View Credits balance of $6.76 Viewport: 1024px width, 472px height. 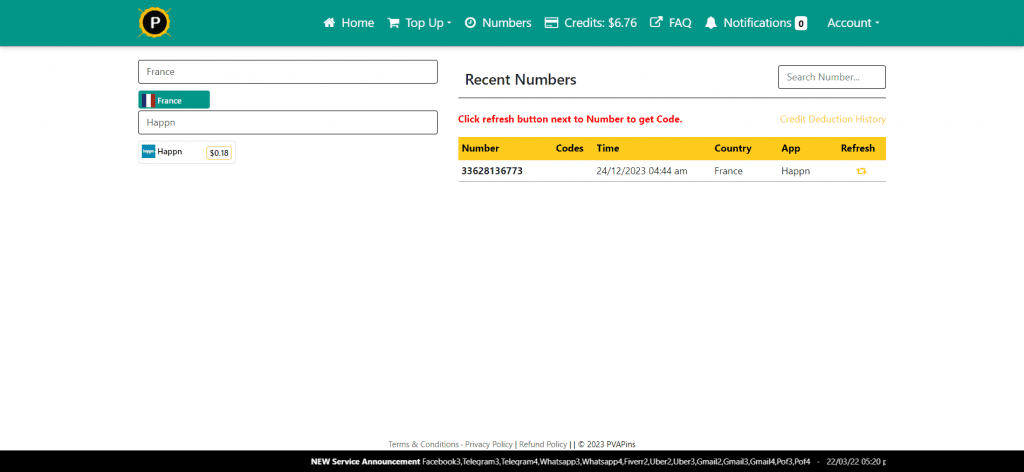[x=590, y=23]
